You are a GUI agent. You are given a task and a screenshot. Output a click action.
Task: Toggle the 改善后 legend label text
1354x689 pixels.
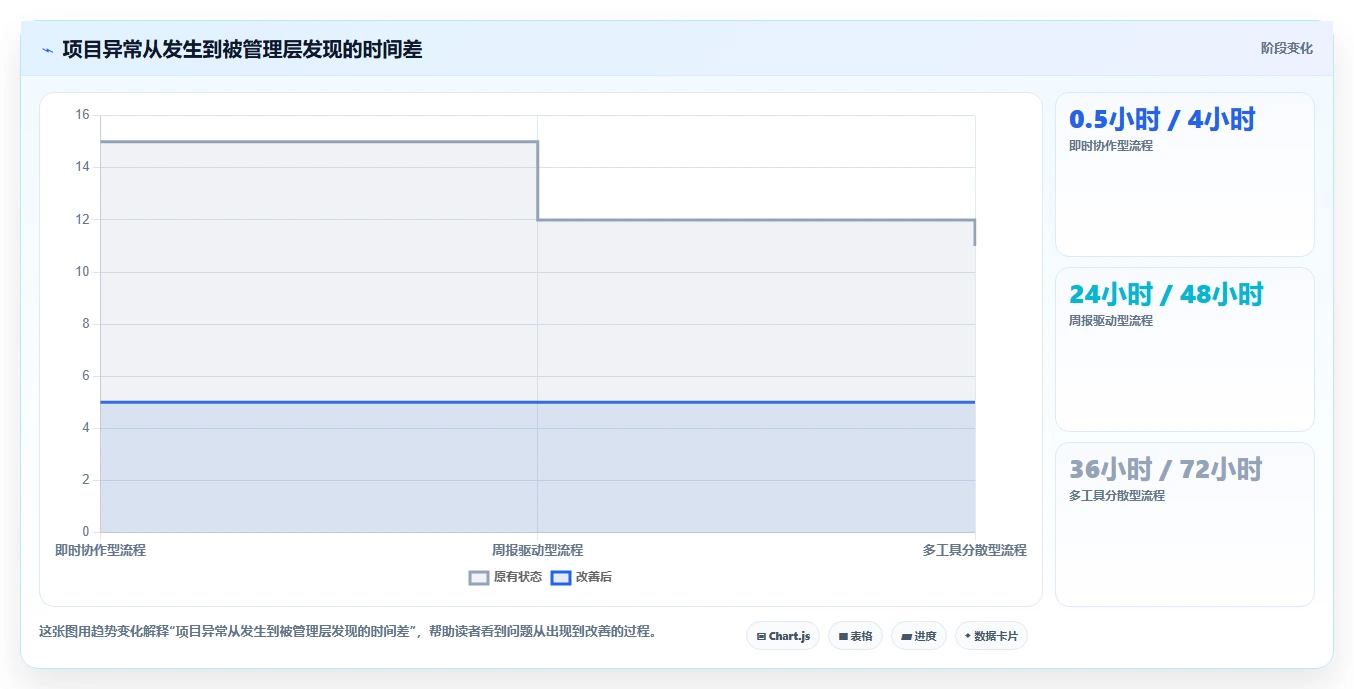pos(594,577)
